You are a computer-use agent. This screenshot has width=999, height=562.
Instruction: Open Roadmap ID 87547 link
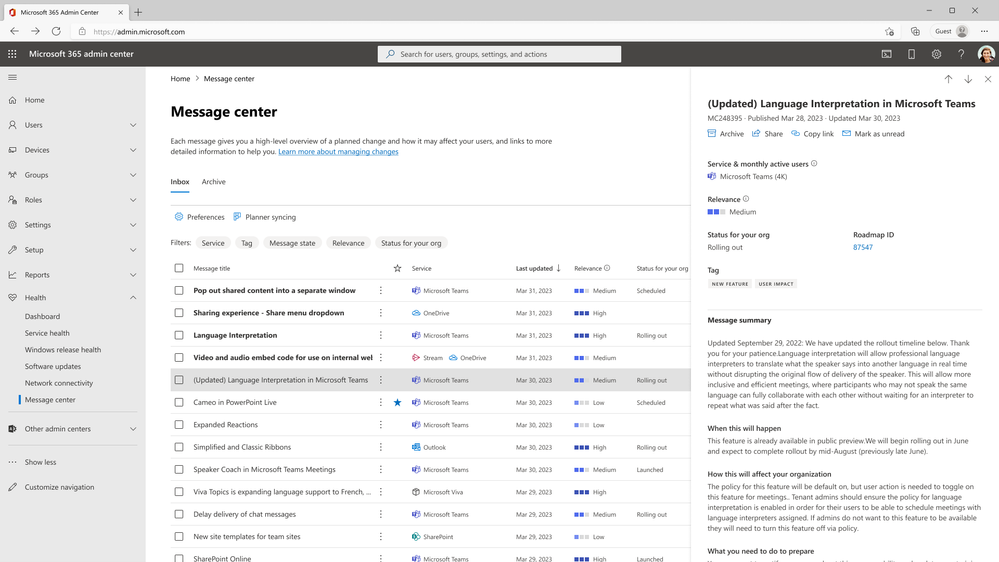[x=863, y=247]
